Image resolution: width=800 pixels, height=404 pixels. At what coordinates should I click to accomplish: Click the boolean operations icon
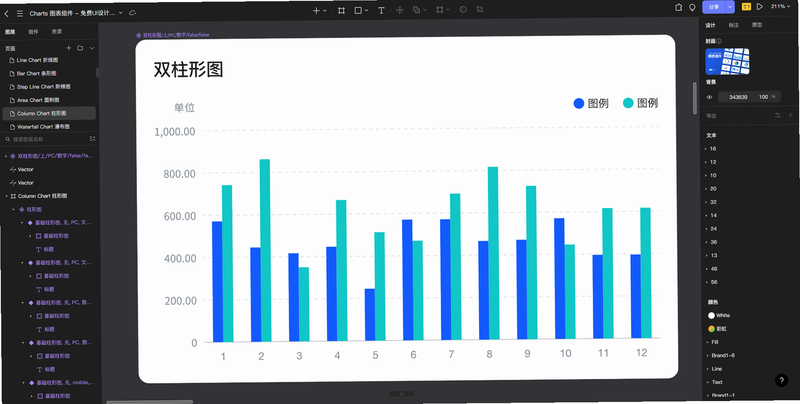(416, 10)
